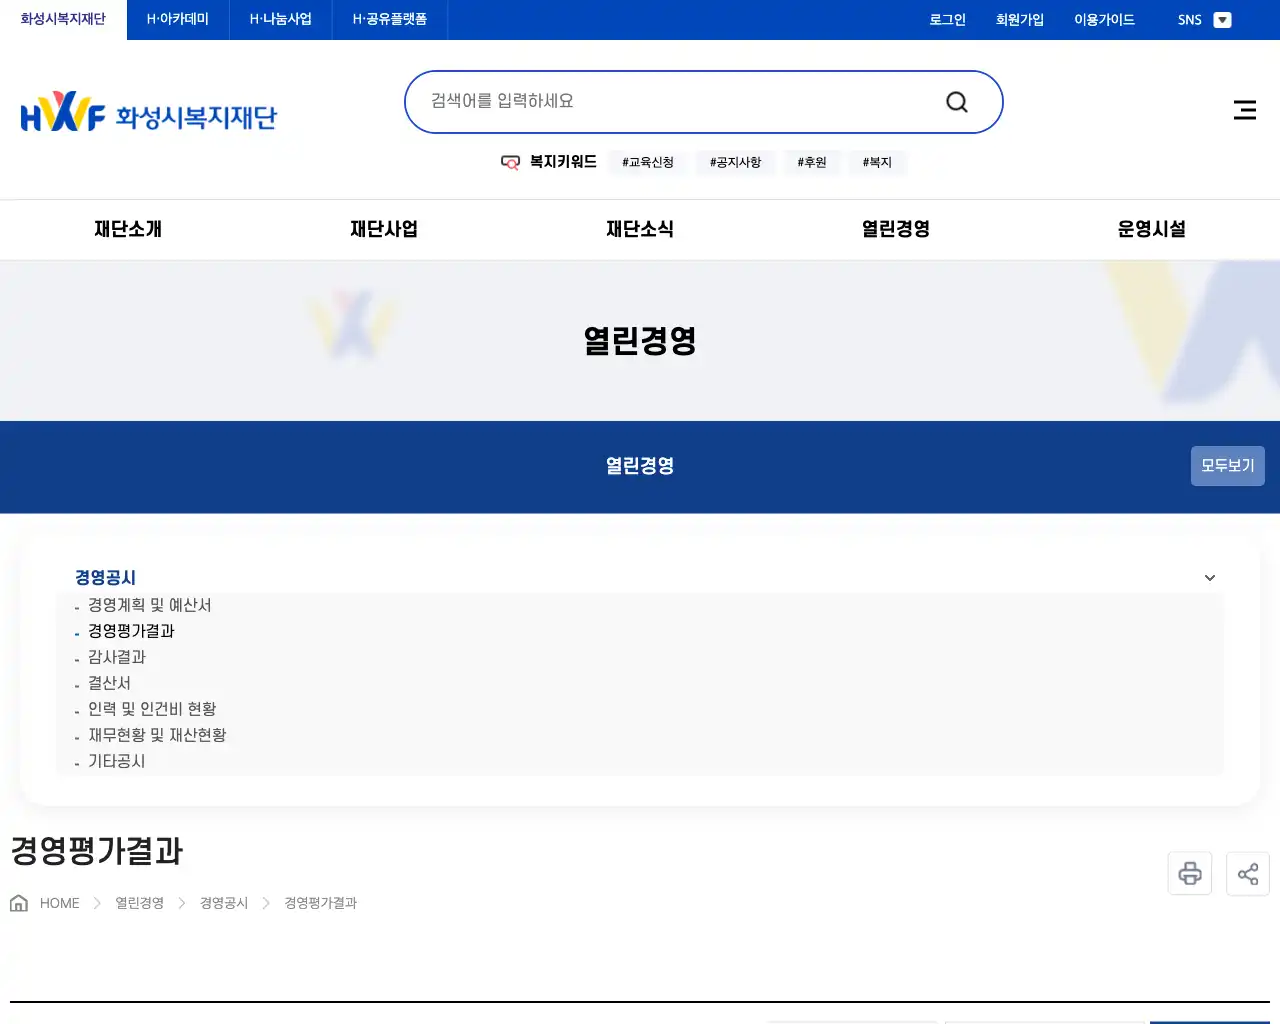
Task: Open the 기타공시 page link
Action: point(115,761)
